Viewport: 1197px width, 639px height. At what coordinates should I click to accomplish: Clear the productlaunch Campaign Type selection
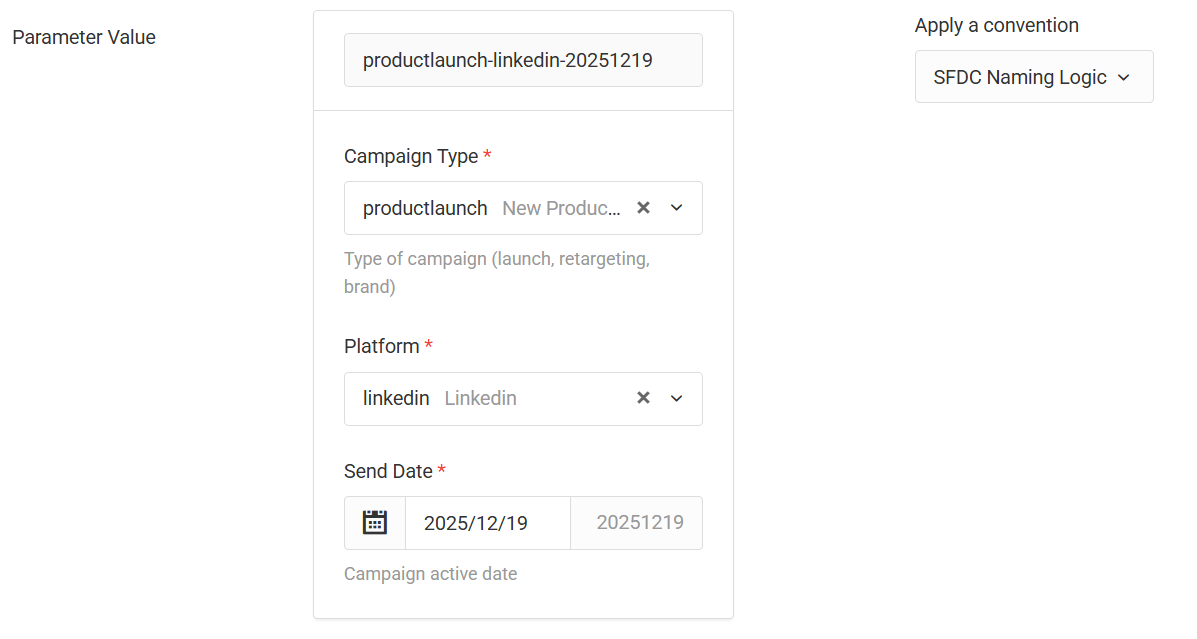click(x=644, y=208)
